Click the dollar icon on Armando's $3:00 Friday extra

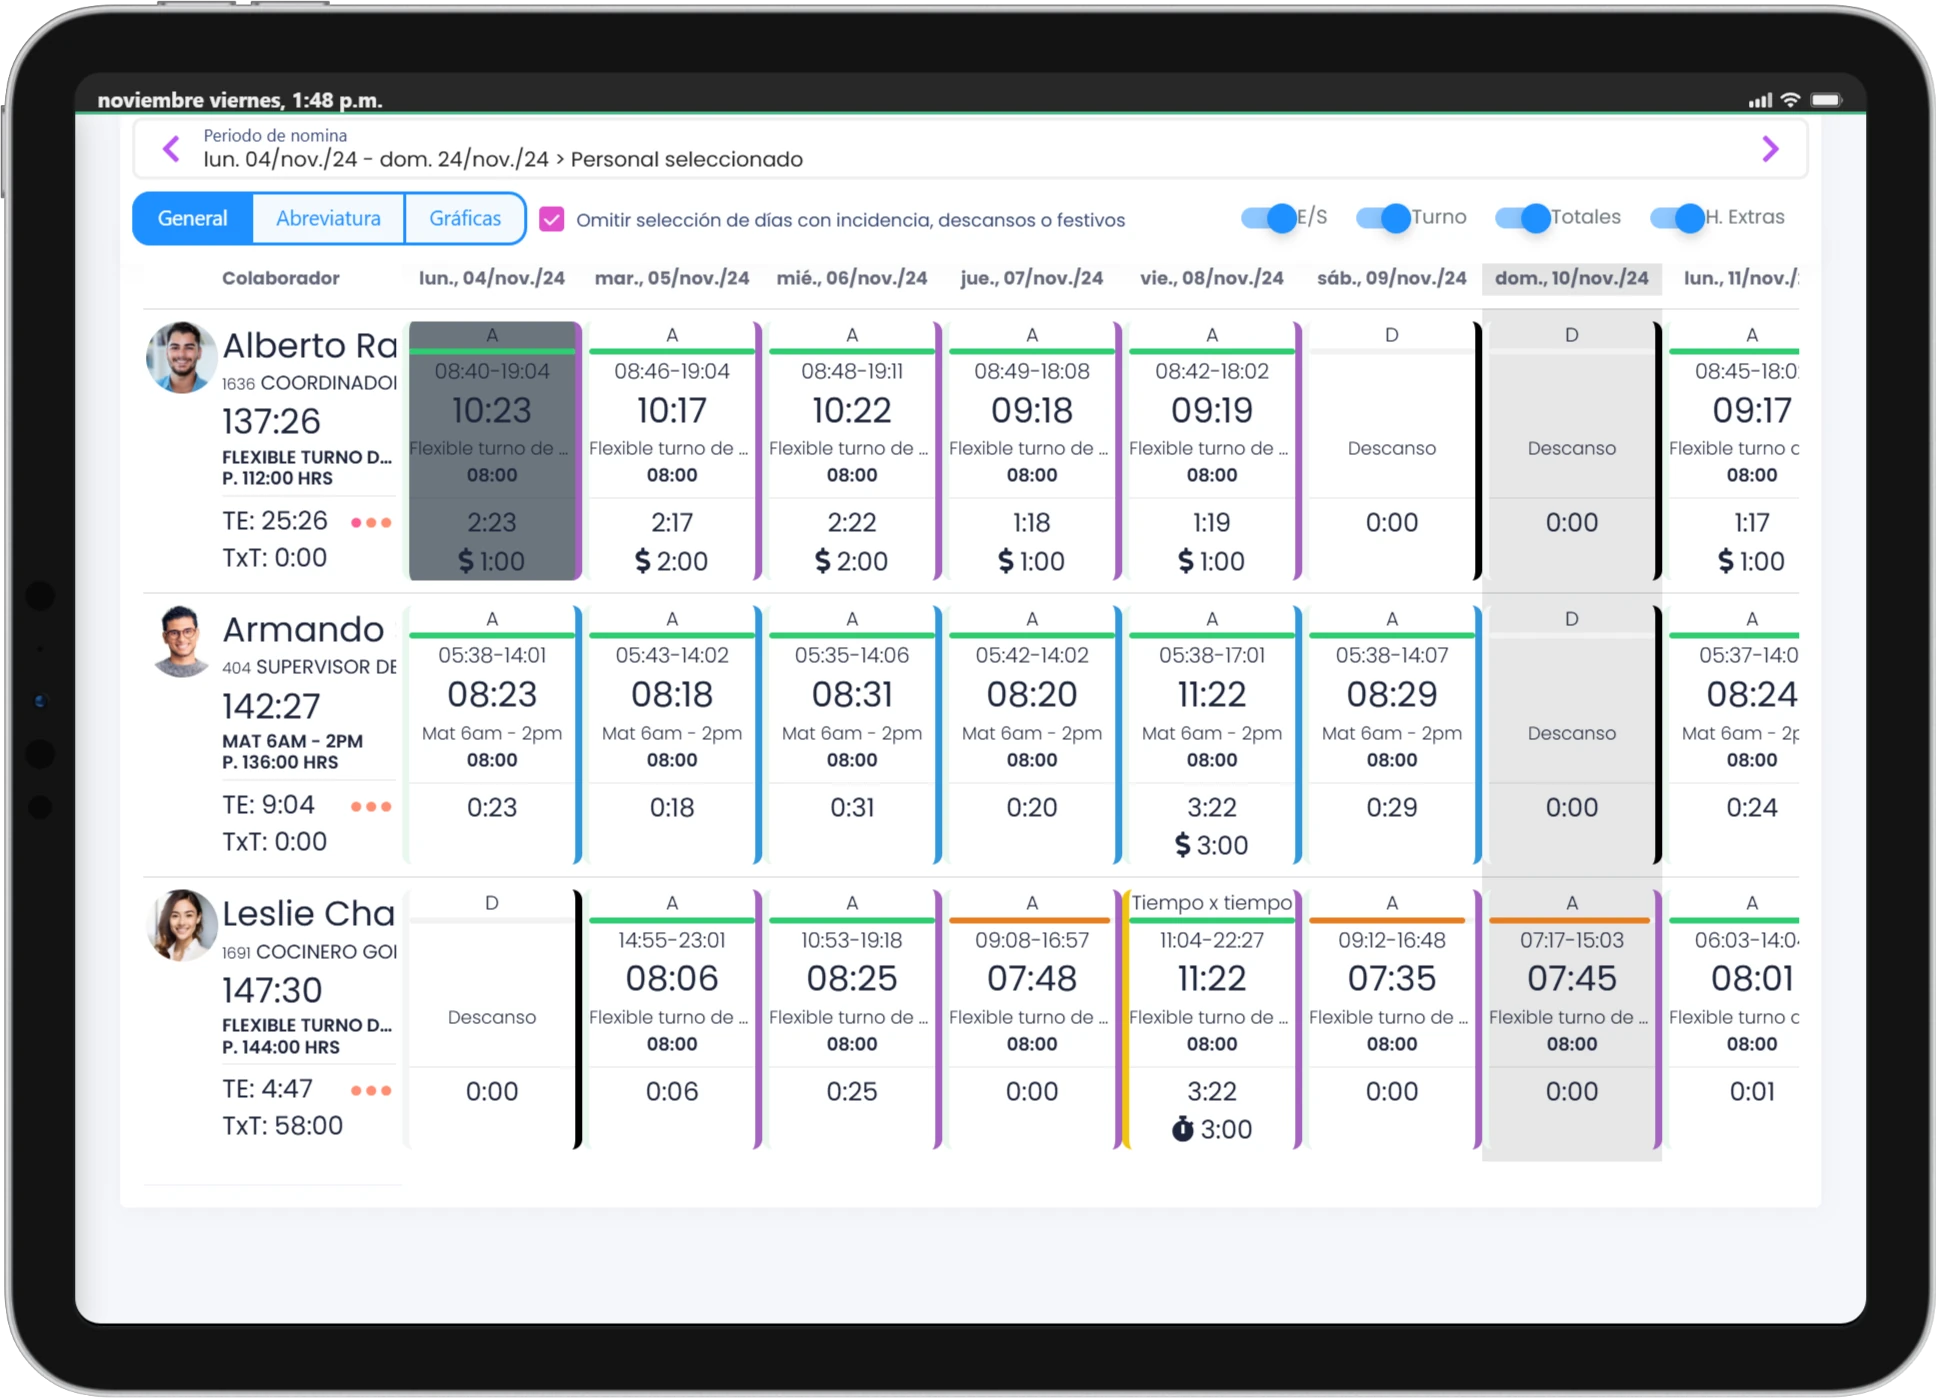(x=1184, y=845)
